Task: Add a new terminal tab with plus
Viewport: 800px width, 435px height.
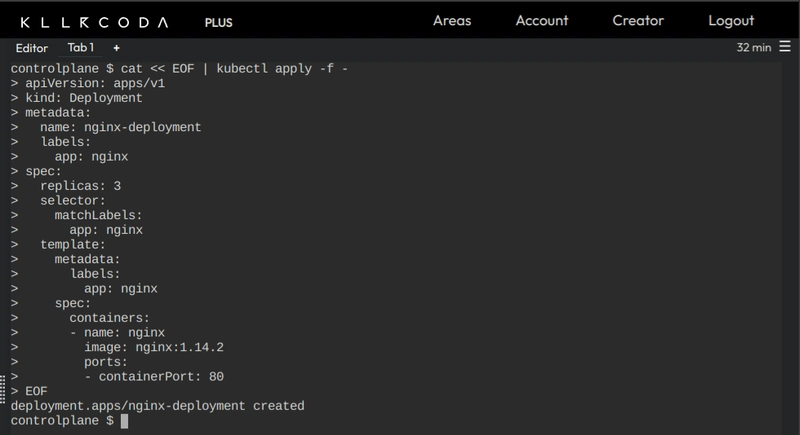Action: [x=116, y=48]
